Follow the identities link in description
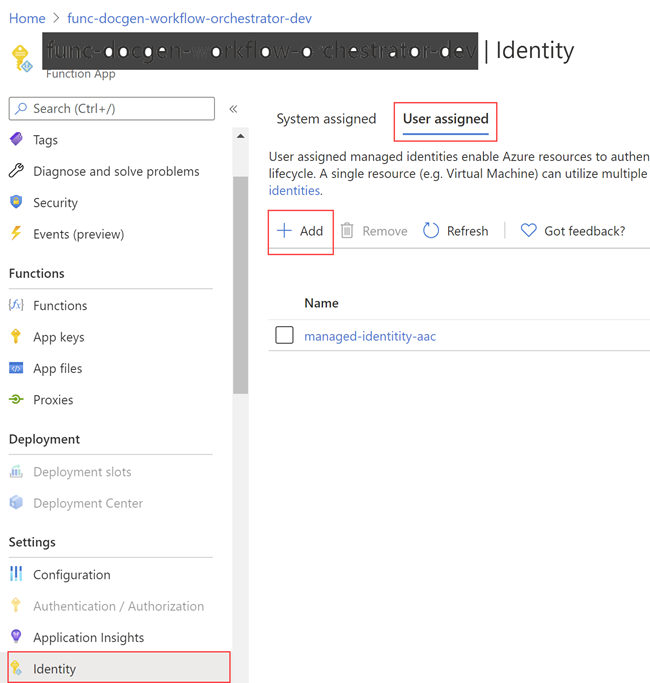650x683 pixels. tap(295, 190)
